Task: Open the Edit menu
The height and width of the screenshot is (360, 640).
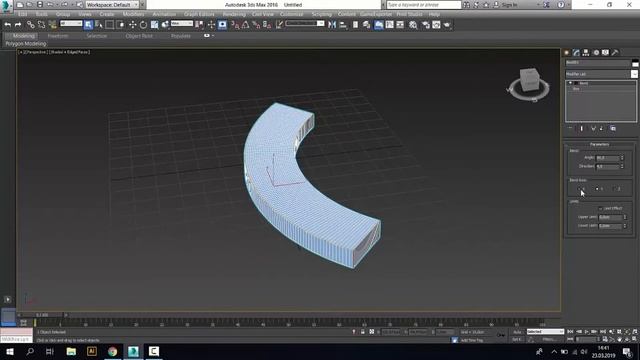Action: (x=22, y=14)
